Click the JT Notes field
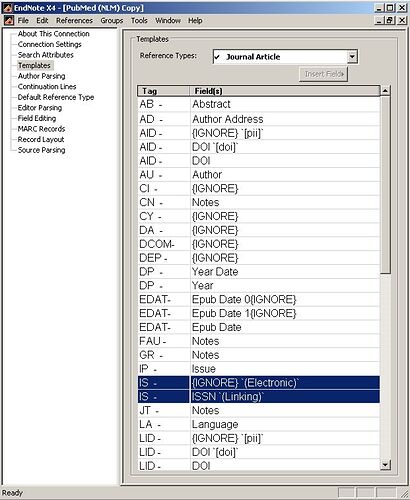Screen dimensions: 410x500 285,410
